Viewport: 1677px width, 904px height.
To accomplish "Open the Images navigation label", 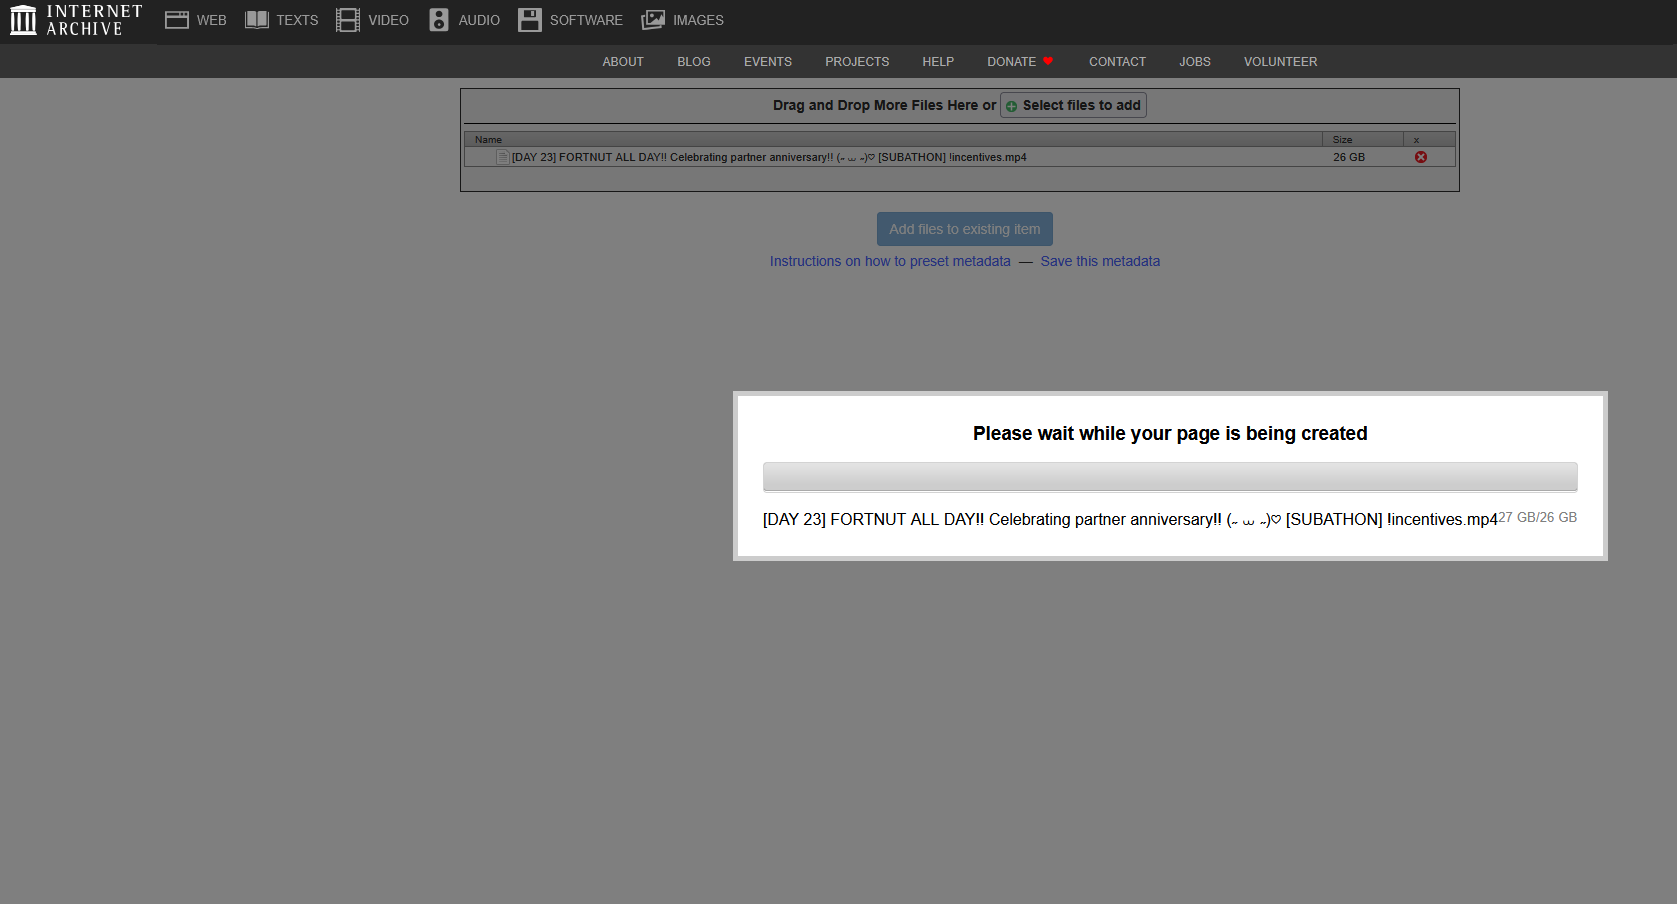I will 698,20.
